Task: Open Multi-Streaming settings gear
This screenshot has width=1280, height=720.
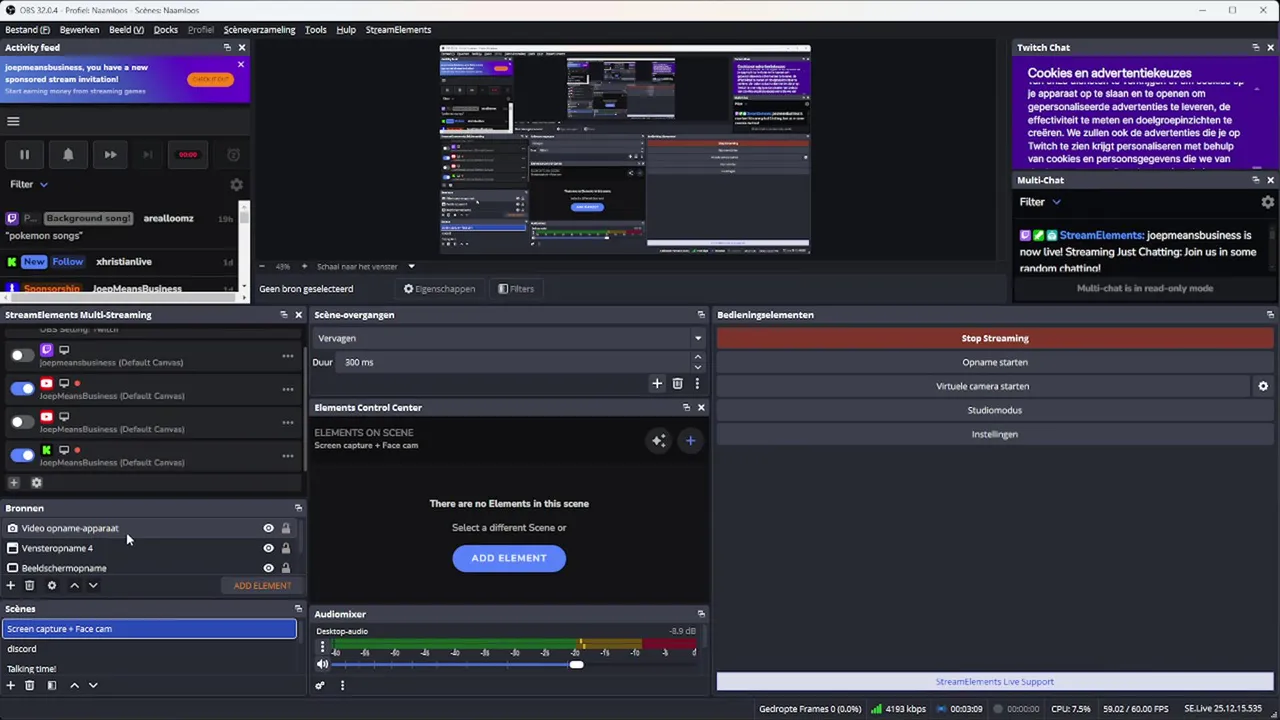Action: click(37, 483)
